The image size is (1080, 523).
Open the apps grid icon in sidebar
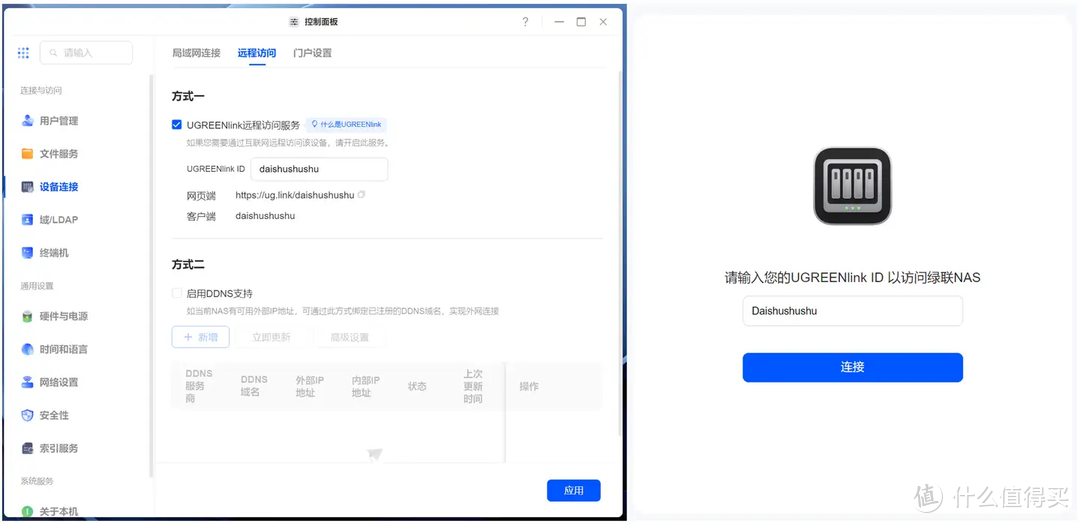point(23,52)
